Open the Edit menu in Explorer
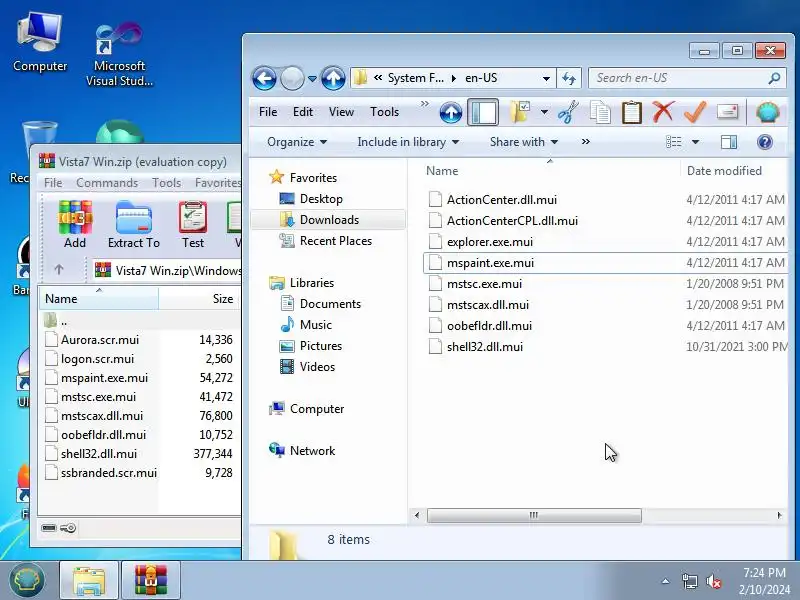Image resolution: width=800 pixels, height=600 pixels. (x=303, y=112)
